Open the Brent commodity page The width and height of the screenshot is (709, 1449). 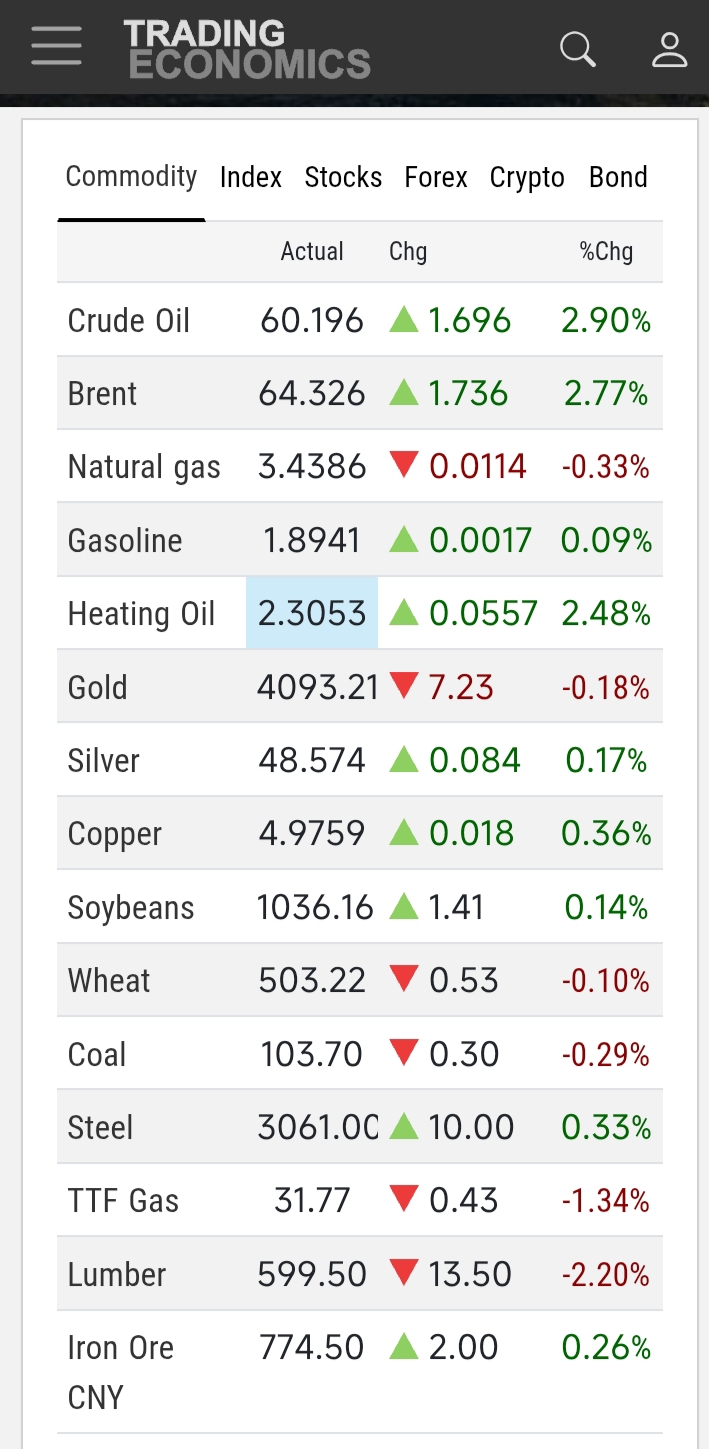pyautogui.click(x=102, y=394)
